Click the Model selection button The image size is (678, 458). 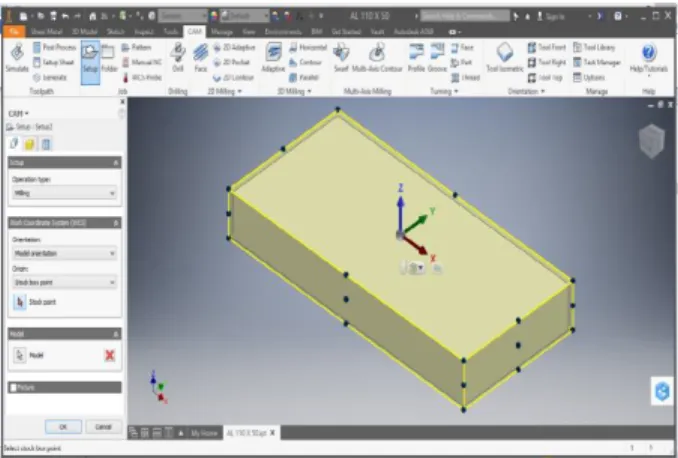click(19, 355)
